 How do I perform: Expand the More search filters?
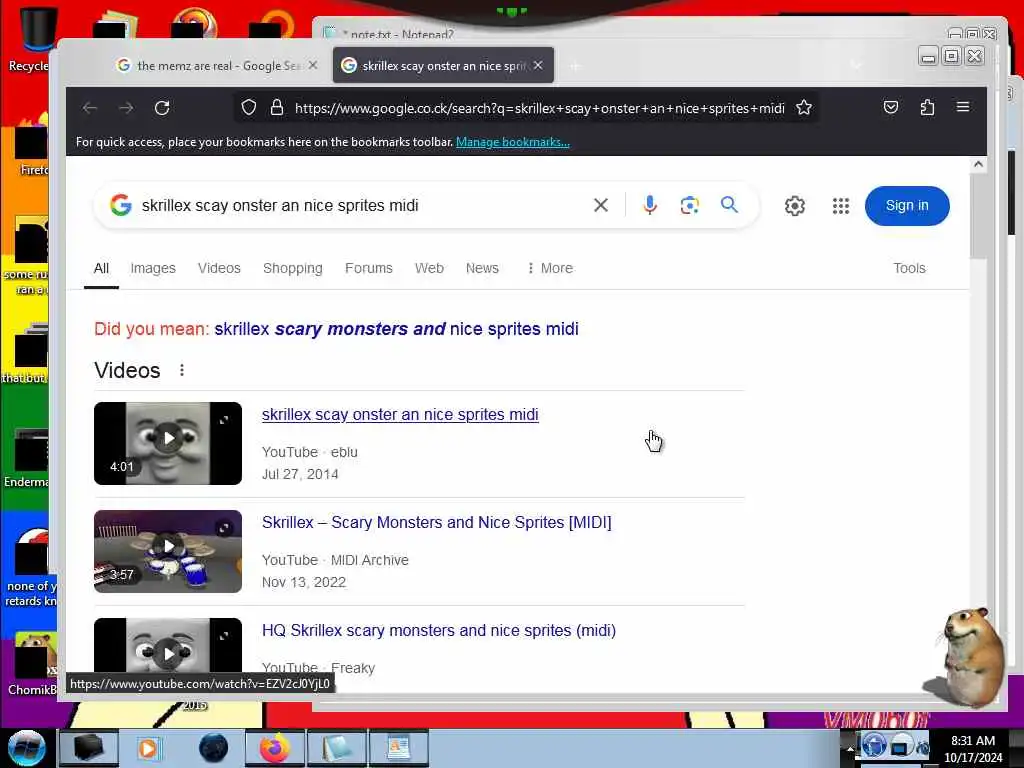tap(550, 268)
